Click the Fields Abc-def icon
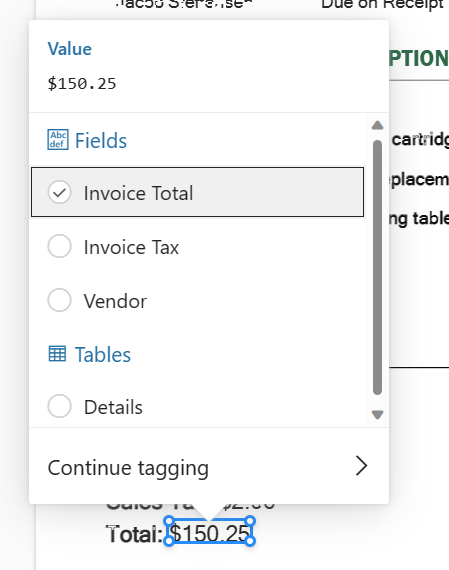Screen dimensions: 449x570 (58, 140)
